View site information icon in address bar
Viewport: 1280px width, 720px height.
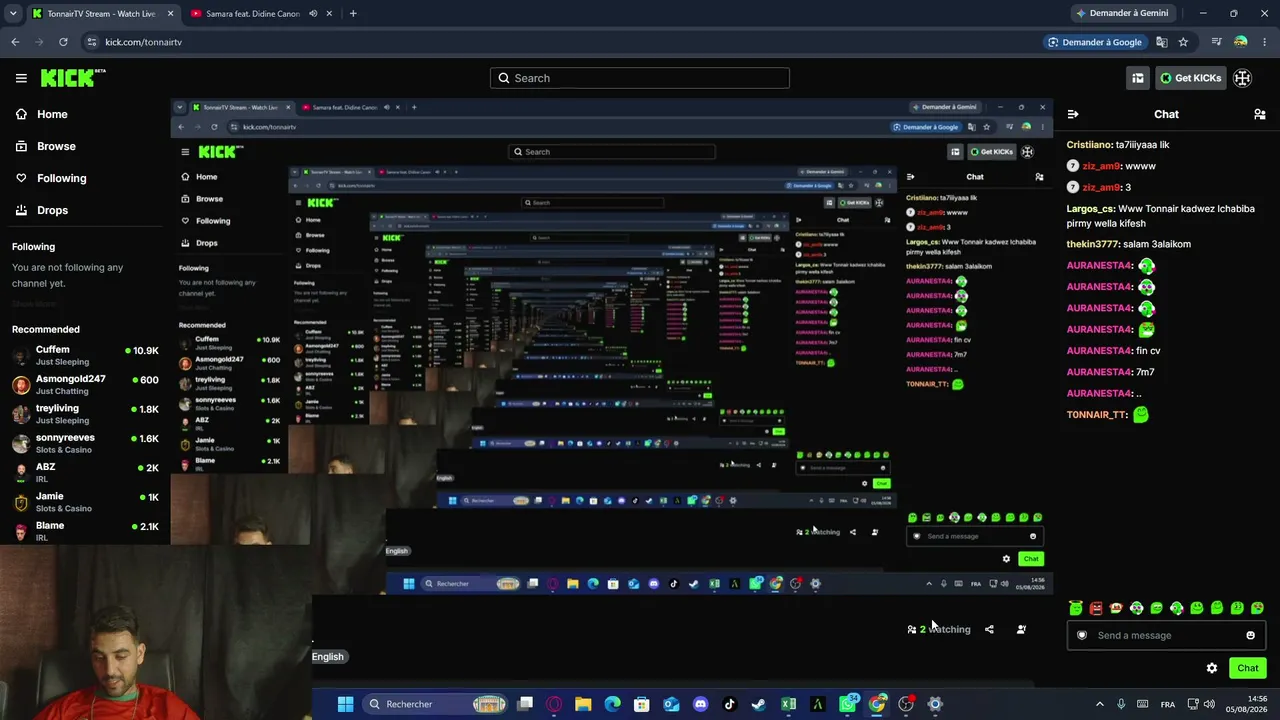pos(92,42)
